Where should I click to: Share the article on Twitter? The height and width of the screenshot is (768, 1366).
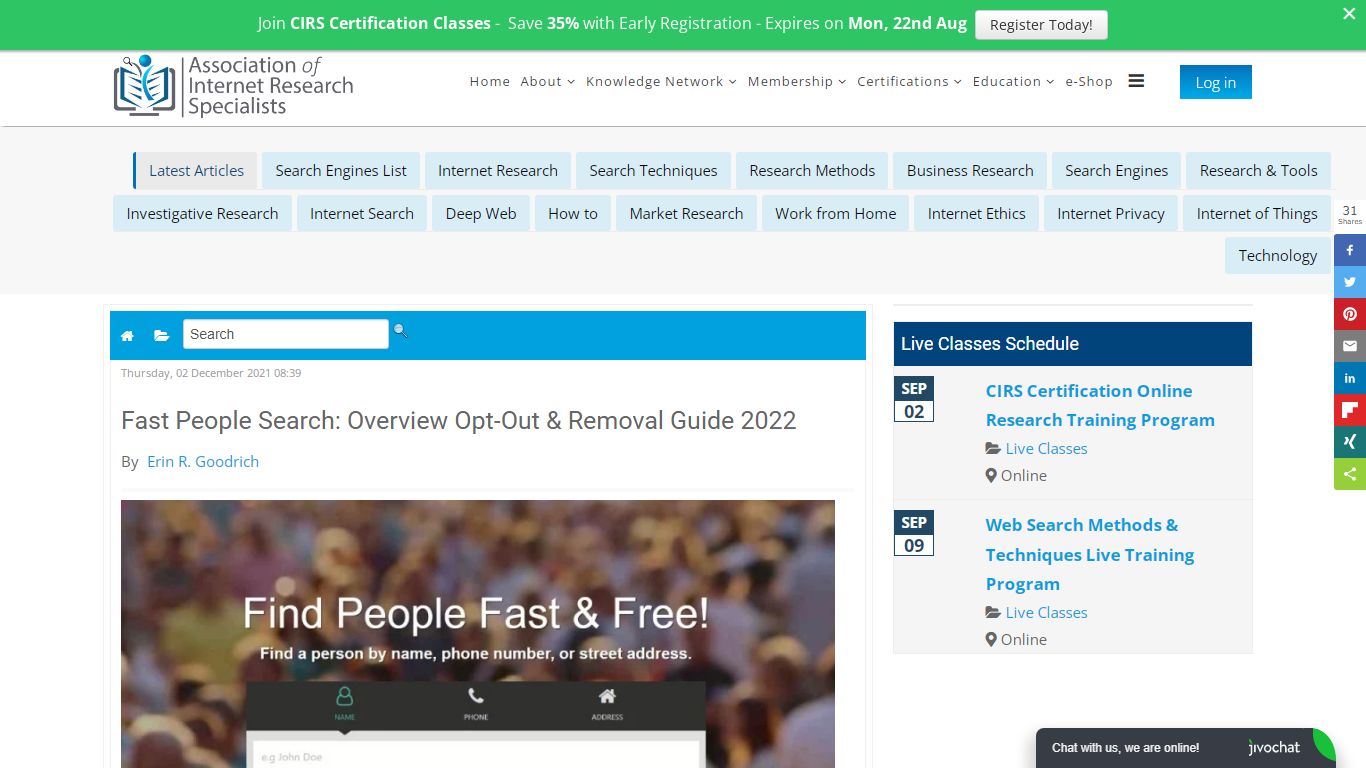pos(1350,282)
